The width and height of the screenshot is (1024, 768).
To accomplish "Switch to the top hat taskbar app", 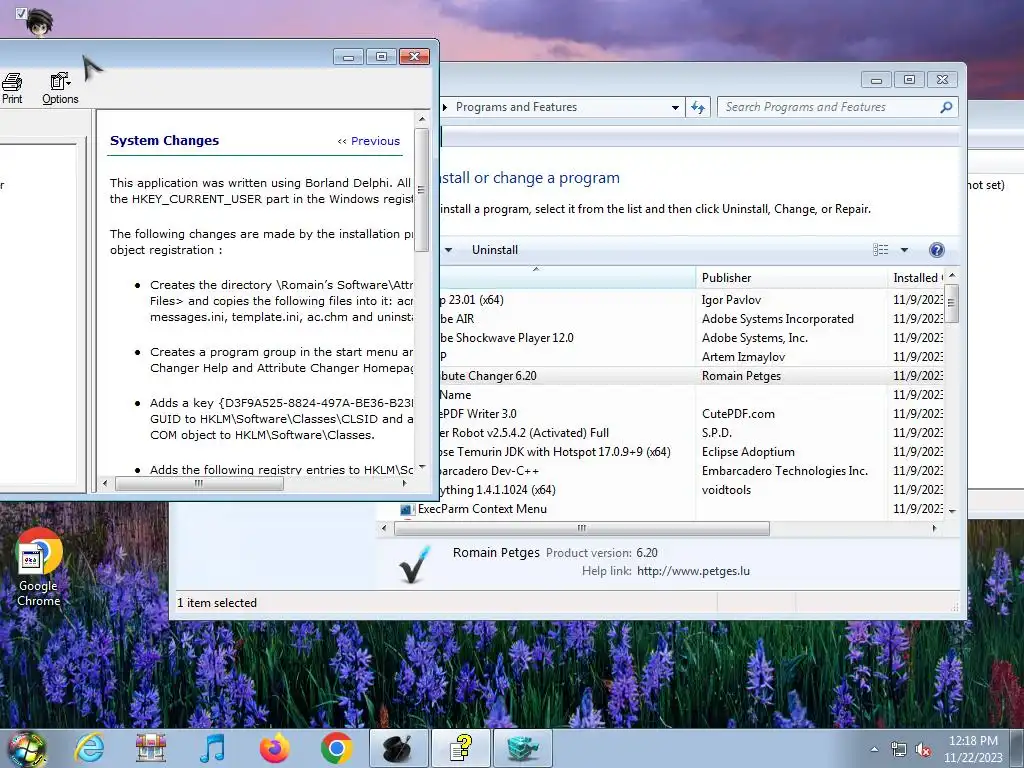I will [x=398, y=748].
